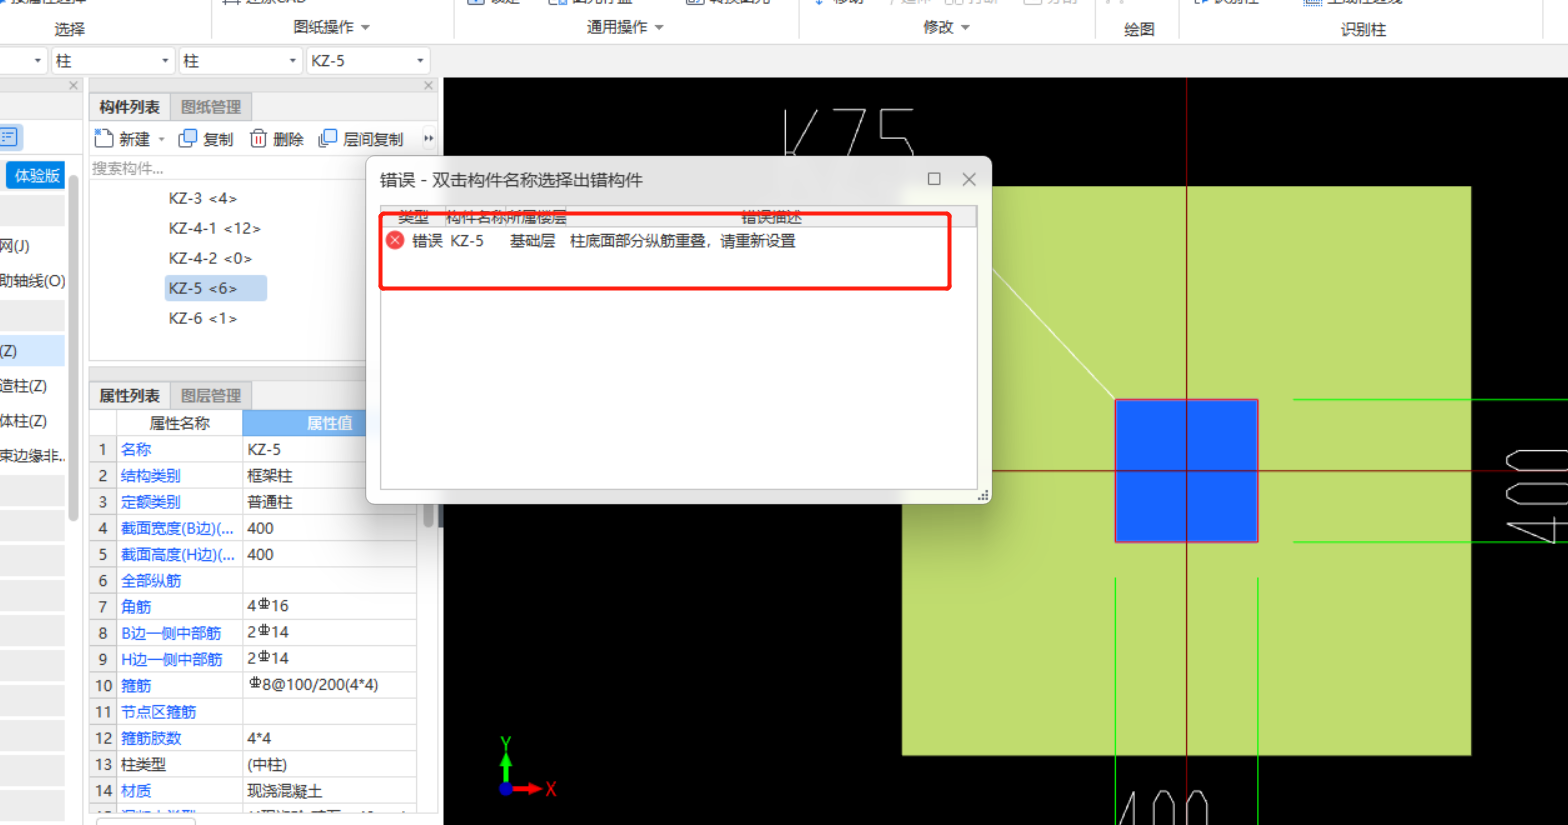Click the 属性值 column header
The height and width of the screenshot is (825, 1568).
click(x=329, y=423)
